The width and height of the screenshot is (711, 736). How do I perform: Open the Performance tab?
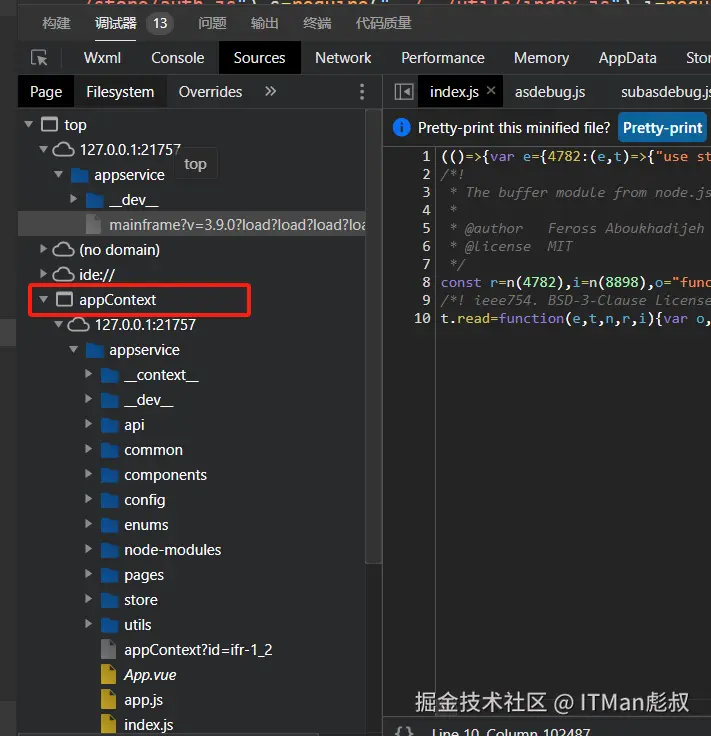point(443,58)
